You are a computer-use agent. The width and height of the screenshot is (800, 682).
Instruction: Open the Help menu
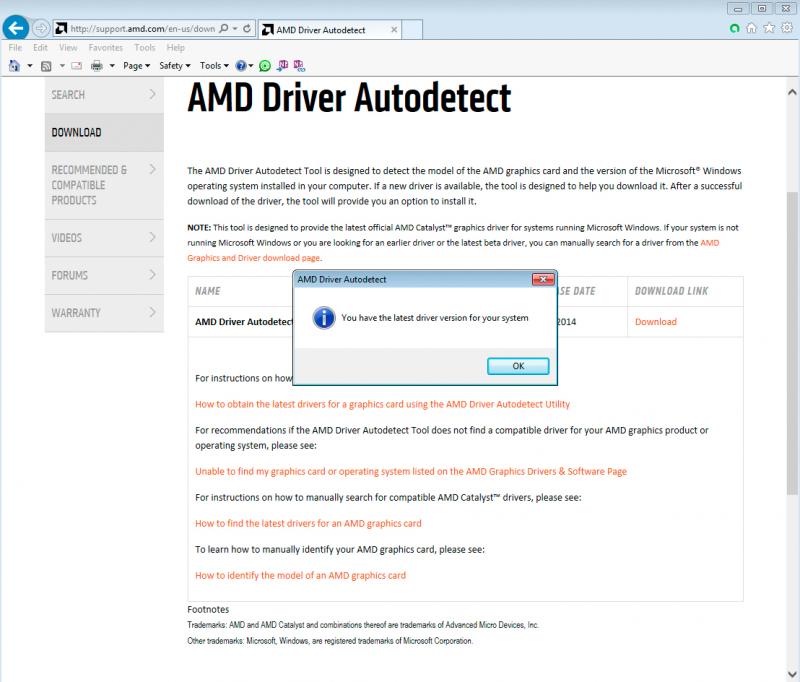tap(176, 47)
